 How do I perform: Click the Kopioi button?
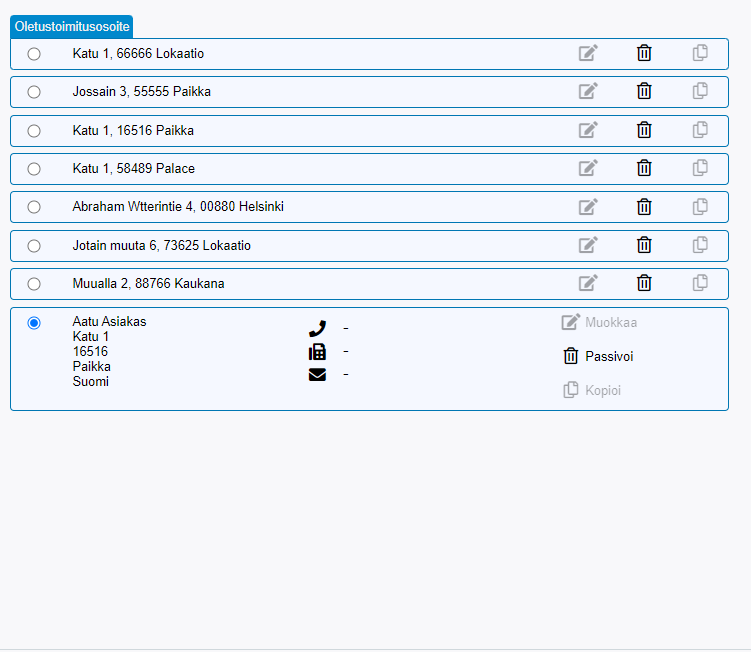[592, 390]
